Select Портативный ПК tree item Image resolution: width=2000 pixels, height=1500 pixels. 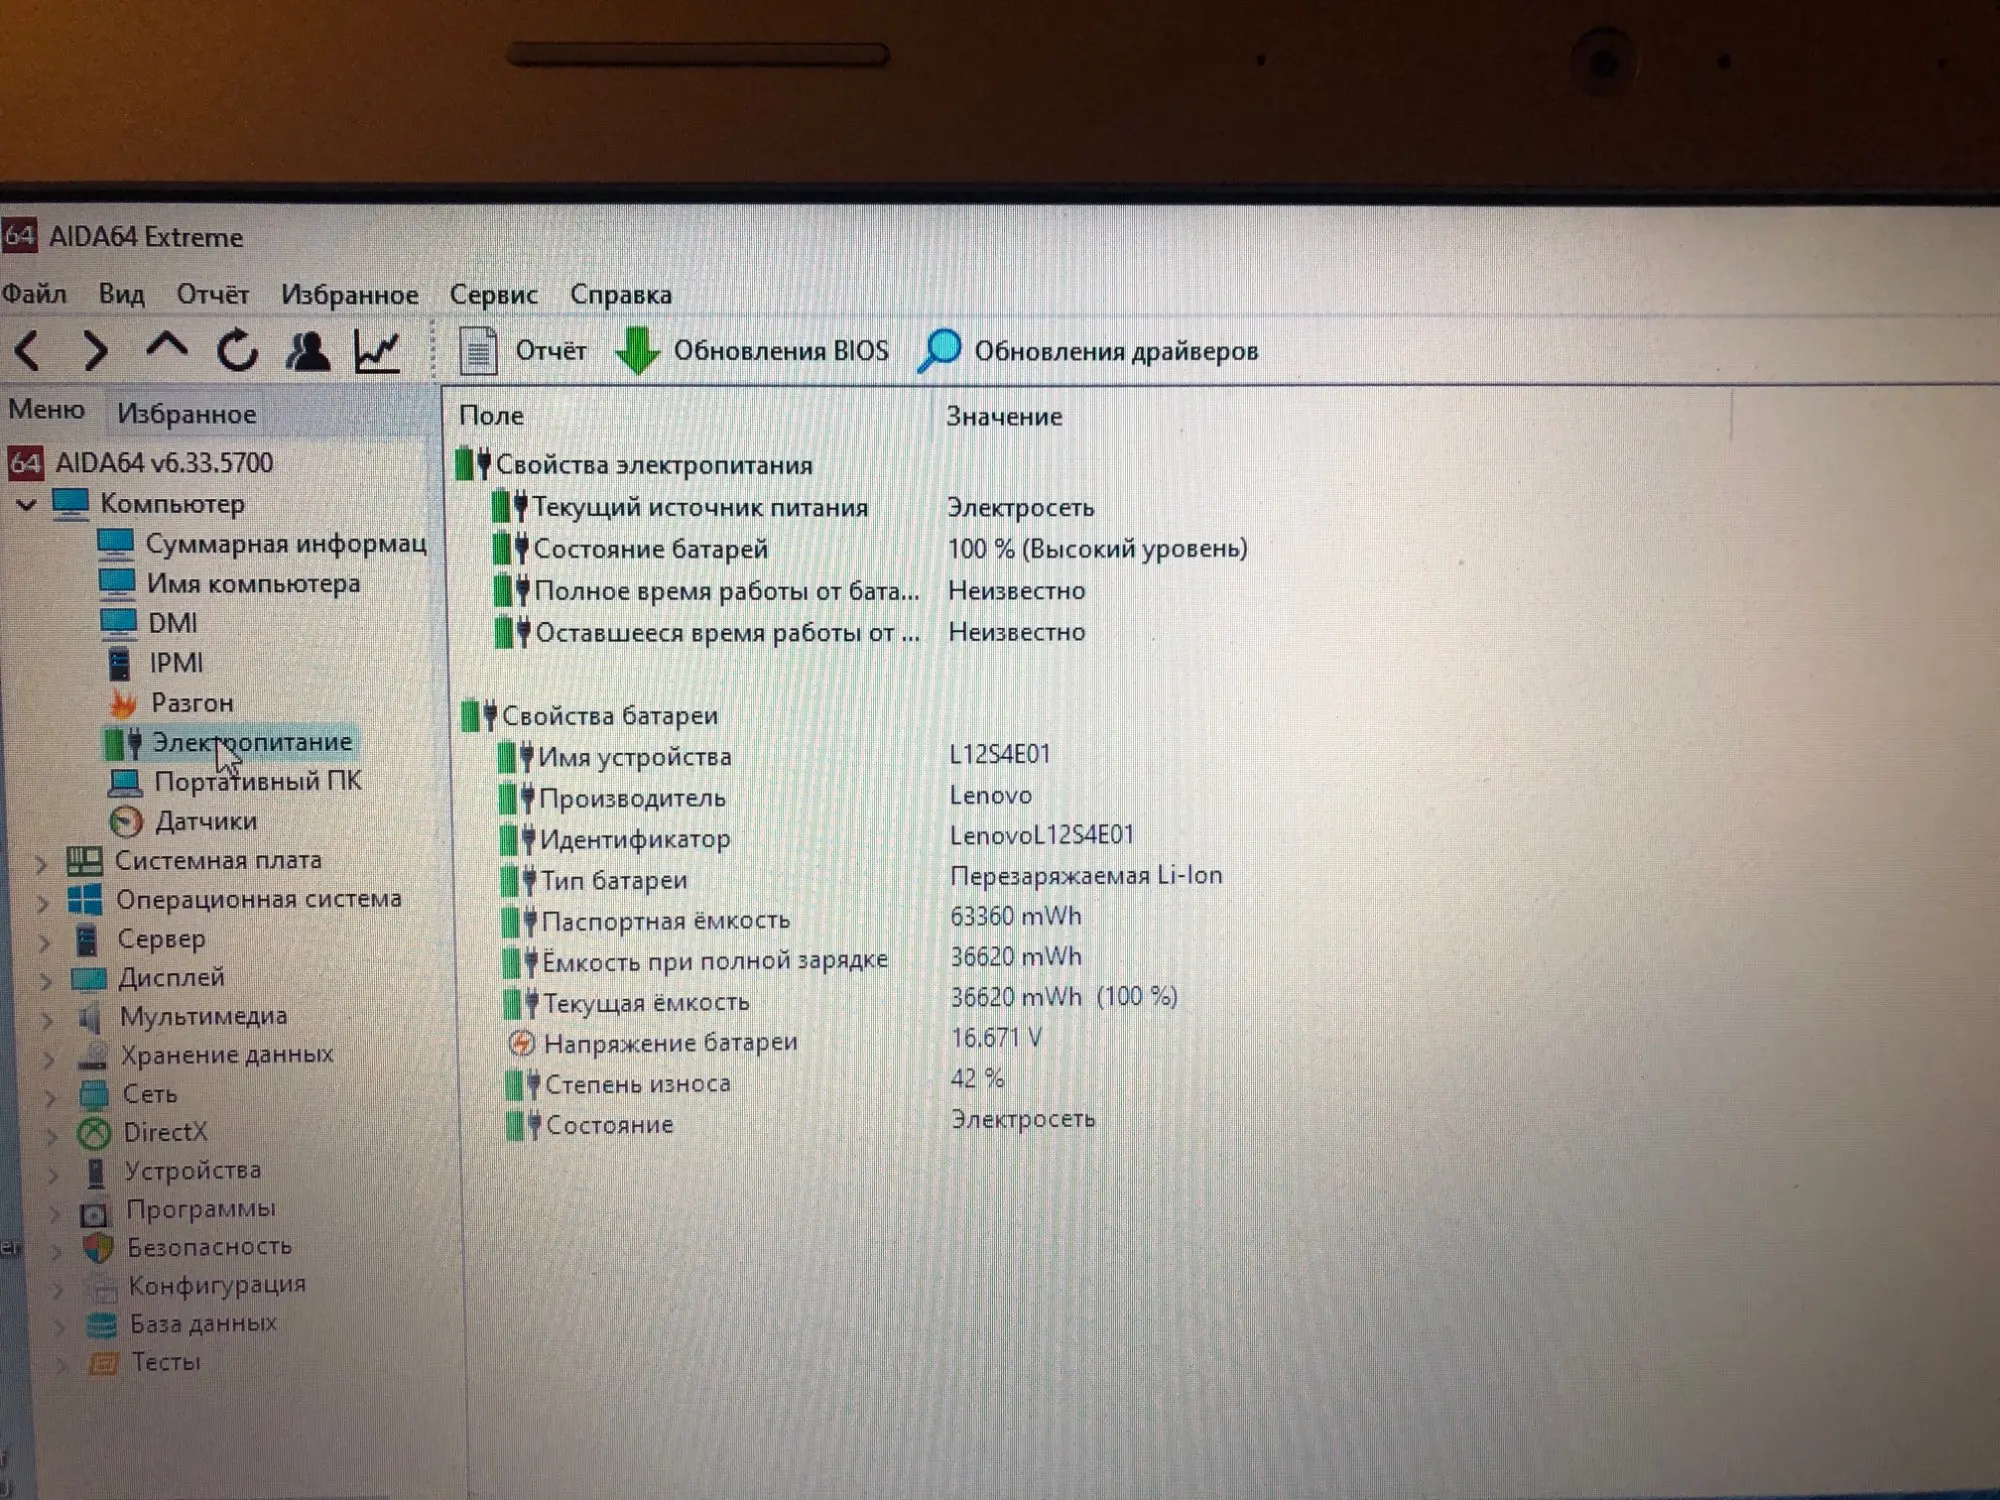click(x=257, y=782)
